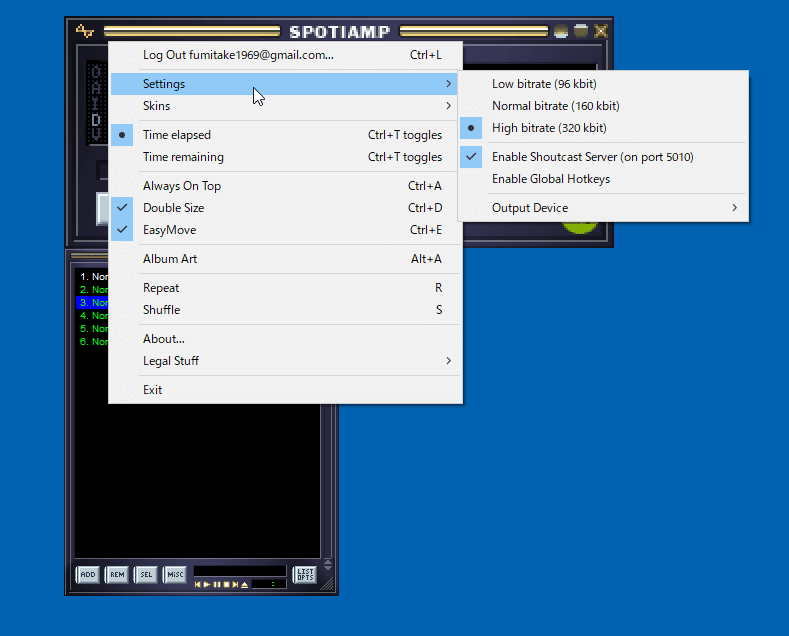Expand the Legal Stuff submenu
789x636 pixels.
pos(285,361)
